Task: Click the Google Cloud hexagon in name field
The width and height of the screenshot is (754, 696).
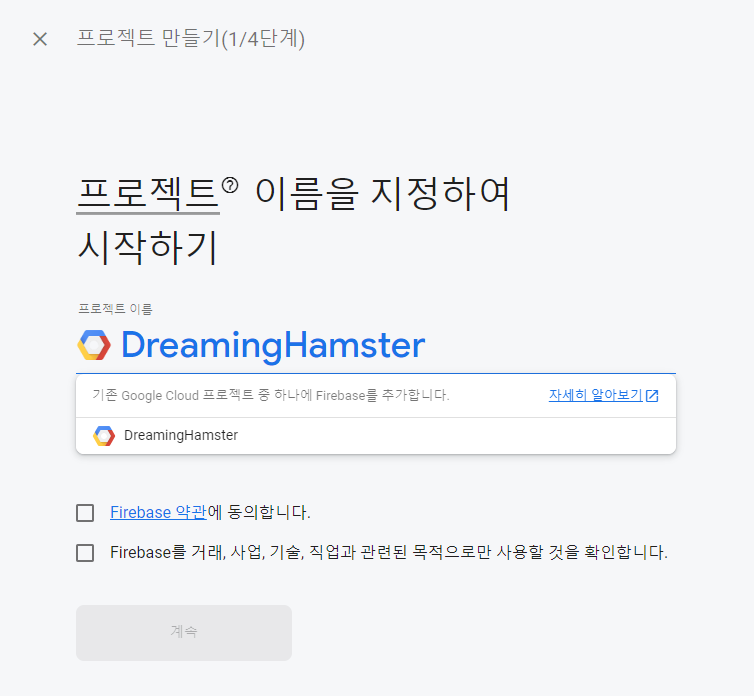Action: (x=94, y=345)
